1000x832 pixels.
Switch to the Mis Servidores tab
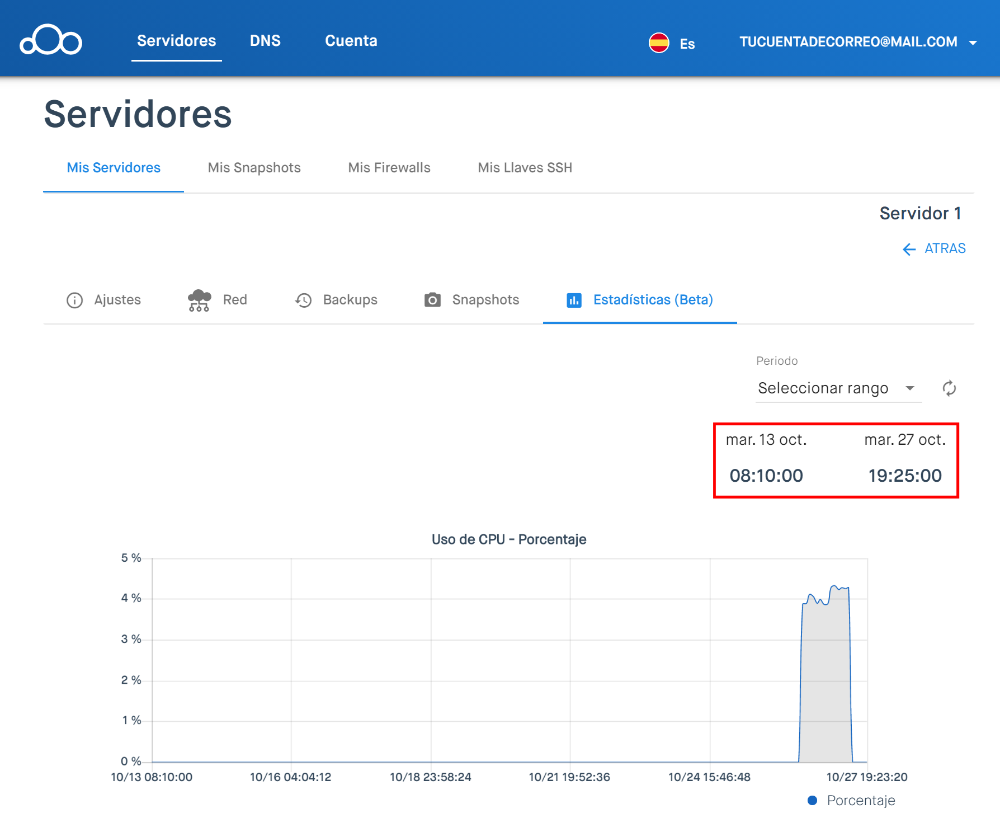pos(114,168)
